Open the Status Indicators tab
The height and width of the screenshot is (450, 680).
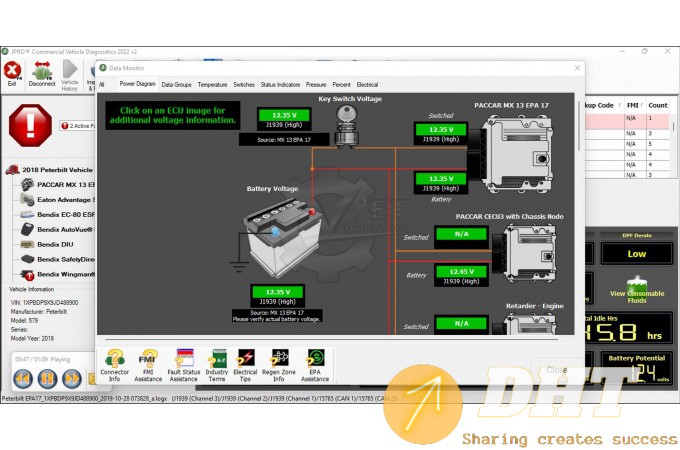pos(280,85)
